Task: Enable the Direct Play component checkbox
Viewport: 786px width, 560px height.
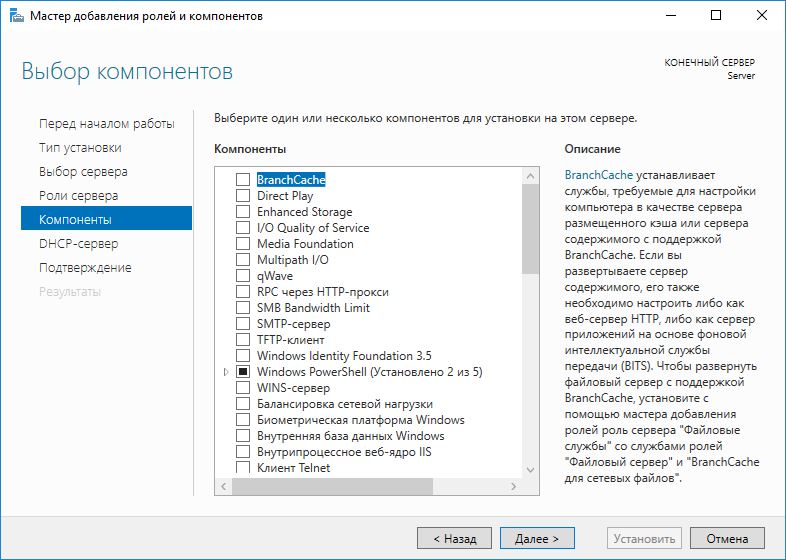Action: tap(242, 196)
